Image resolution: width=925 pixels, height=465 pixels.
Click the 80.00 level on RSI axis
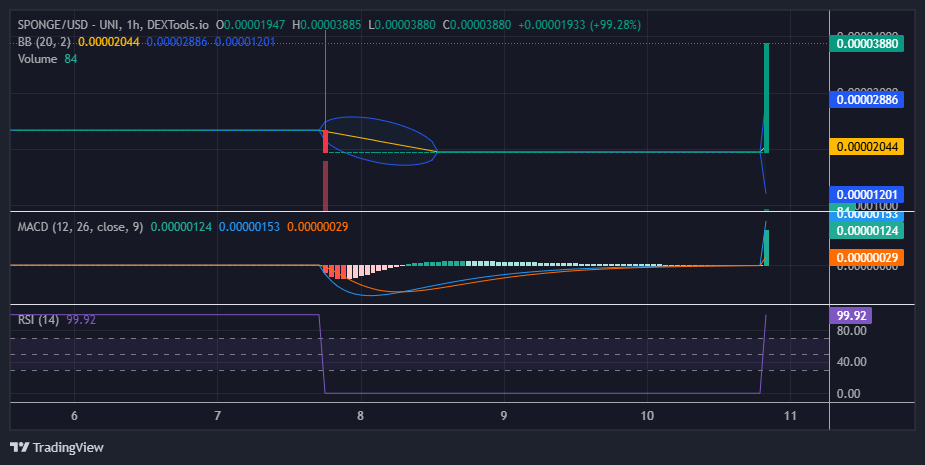click(851, 331)
